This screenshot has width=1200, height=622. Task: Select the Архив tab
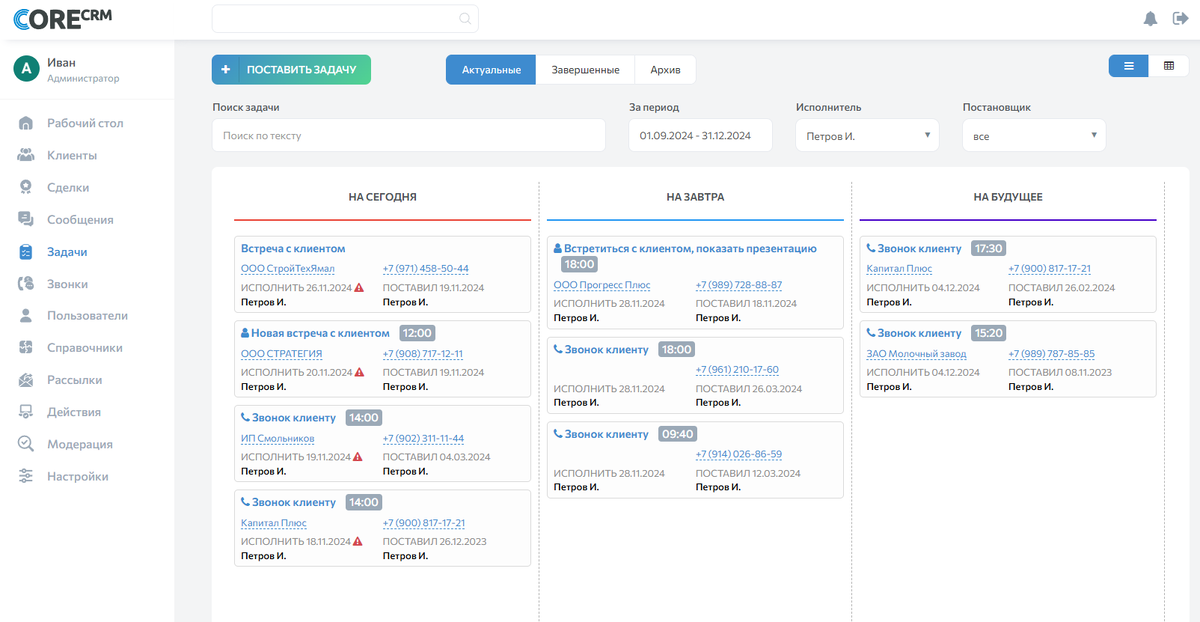[665, 70]
